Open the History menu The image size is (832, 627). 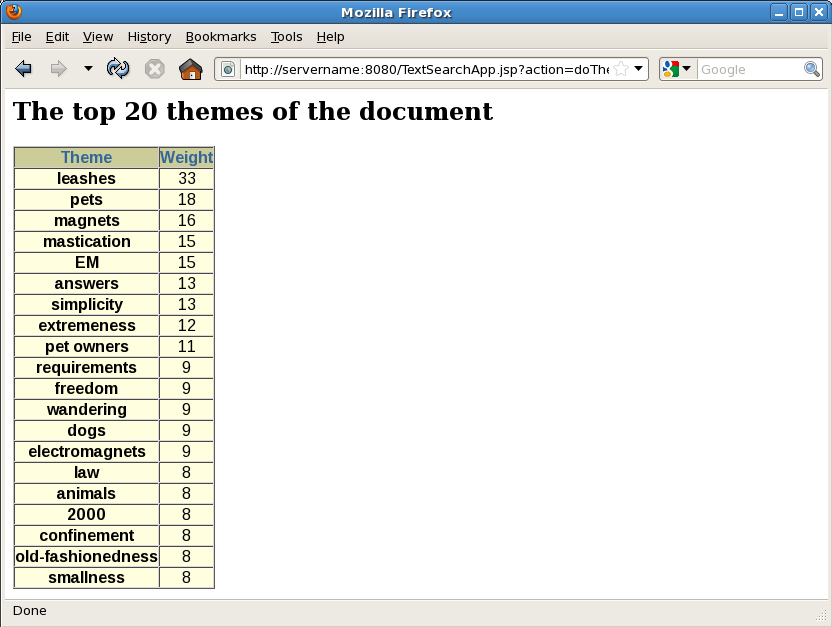point(149,37)
